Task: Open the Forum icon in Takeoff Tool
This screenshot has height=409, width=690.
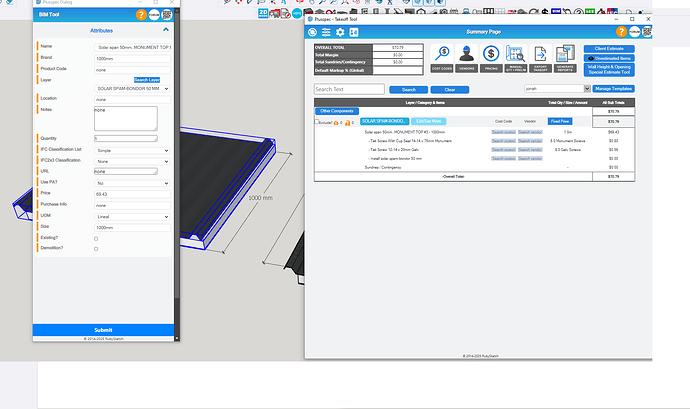Action: tap(634, 32)
